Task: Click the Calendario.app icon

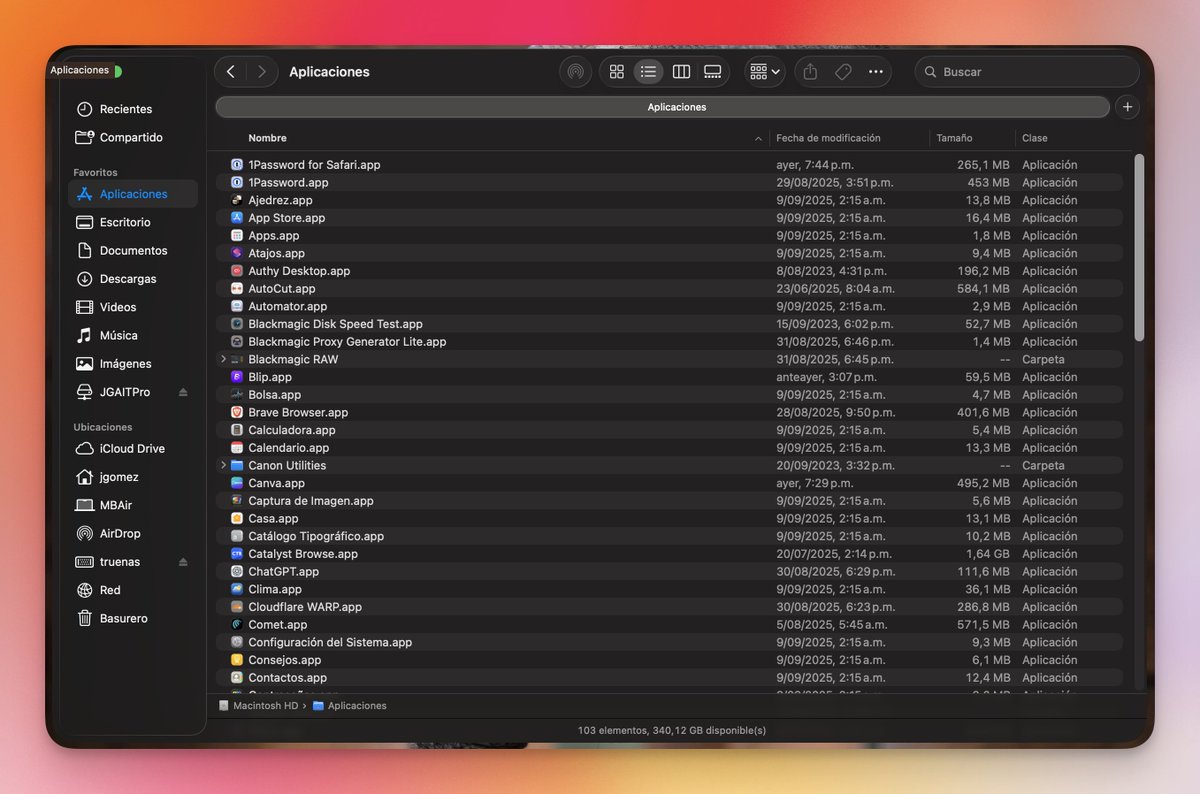Action: (237, 448)
